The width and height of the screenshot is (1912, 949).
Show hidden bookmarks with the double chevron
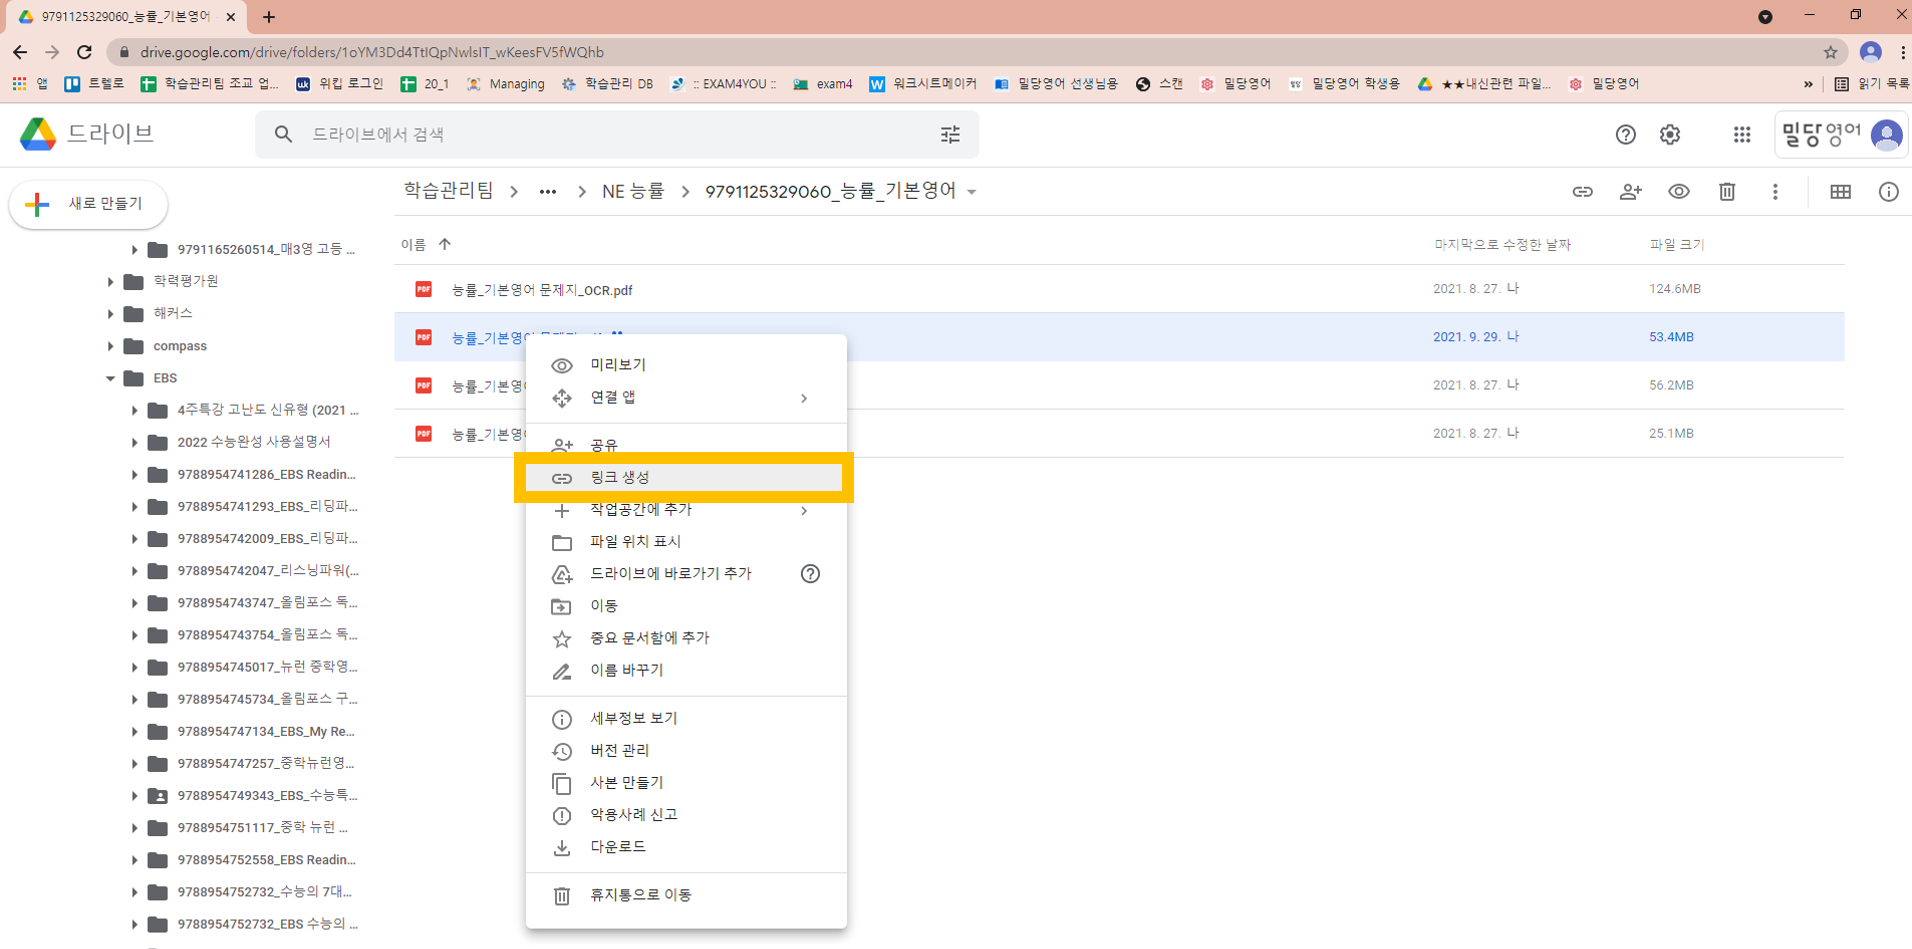(1808, 84)
